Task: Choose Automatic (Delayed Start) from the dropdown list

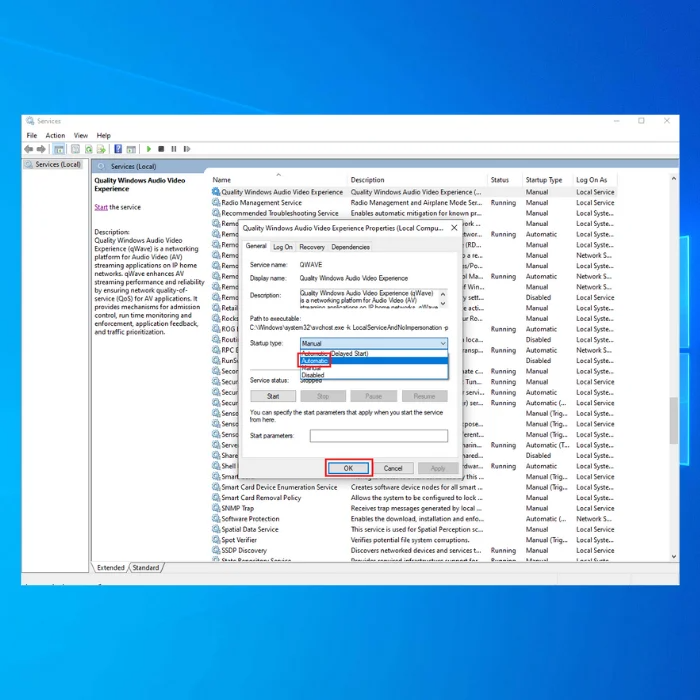Action: [x=374, y=354]
